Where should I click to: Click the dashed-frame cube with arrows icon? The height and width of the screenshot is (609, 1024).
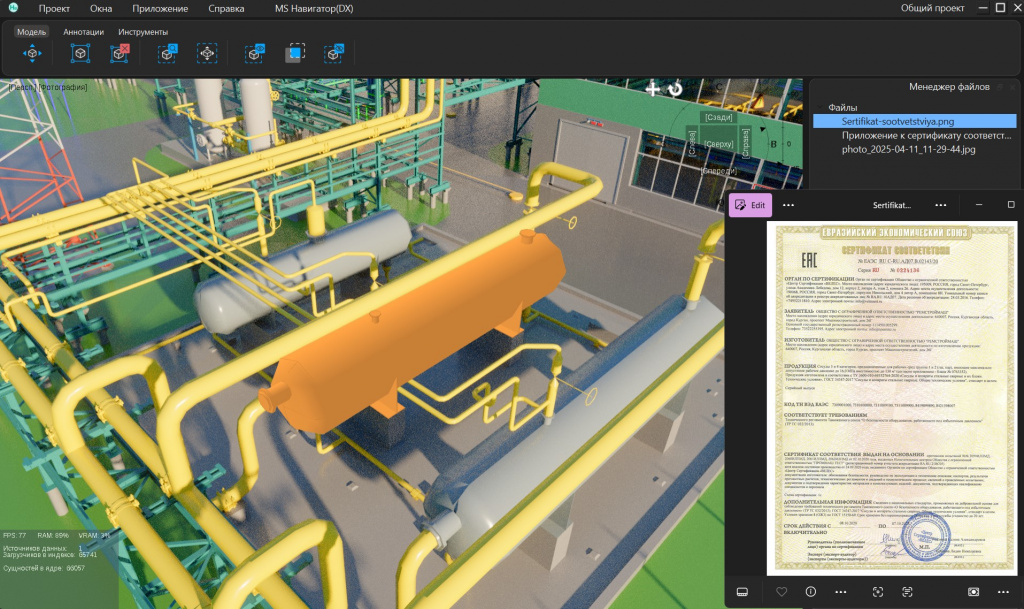[x=207, y=54]
